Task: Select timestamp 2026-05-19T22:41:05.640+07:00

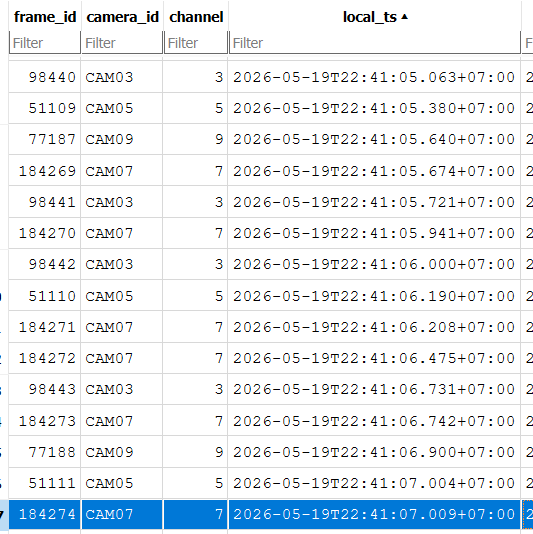Action: click(374, 140)
